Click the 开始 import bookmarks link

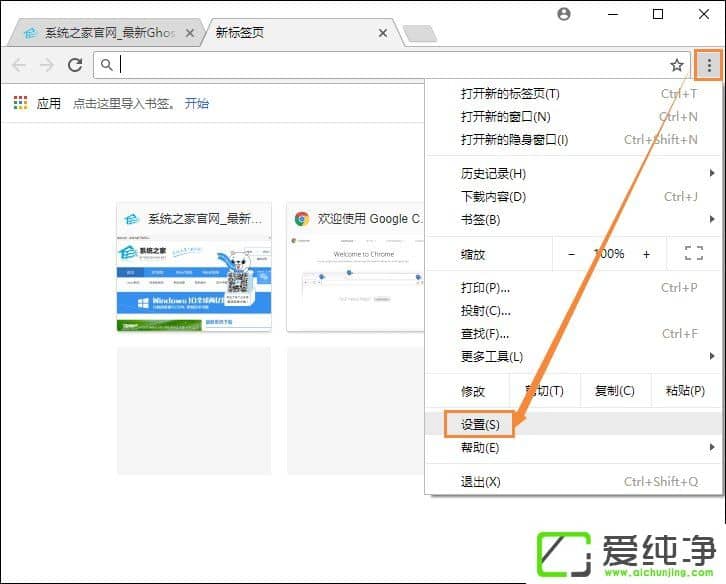click(196, 103)
